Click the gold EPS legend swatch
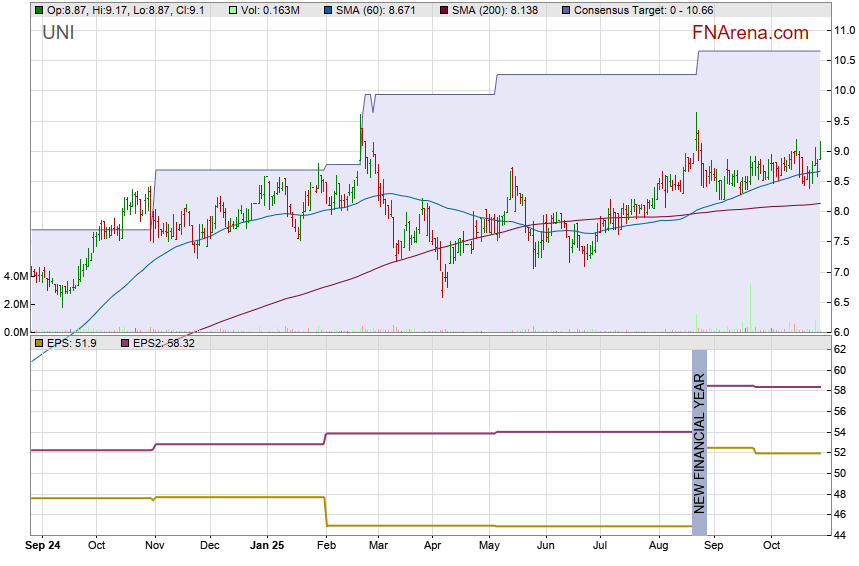This screenshot has width=859, height=566. (x=39, y=343)
